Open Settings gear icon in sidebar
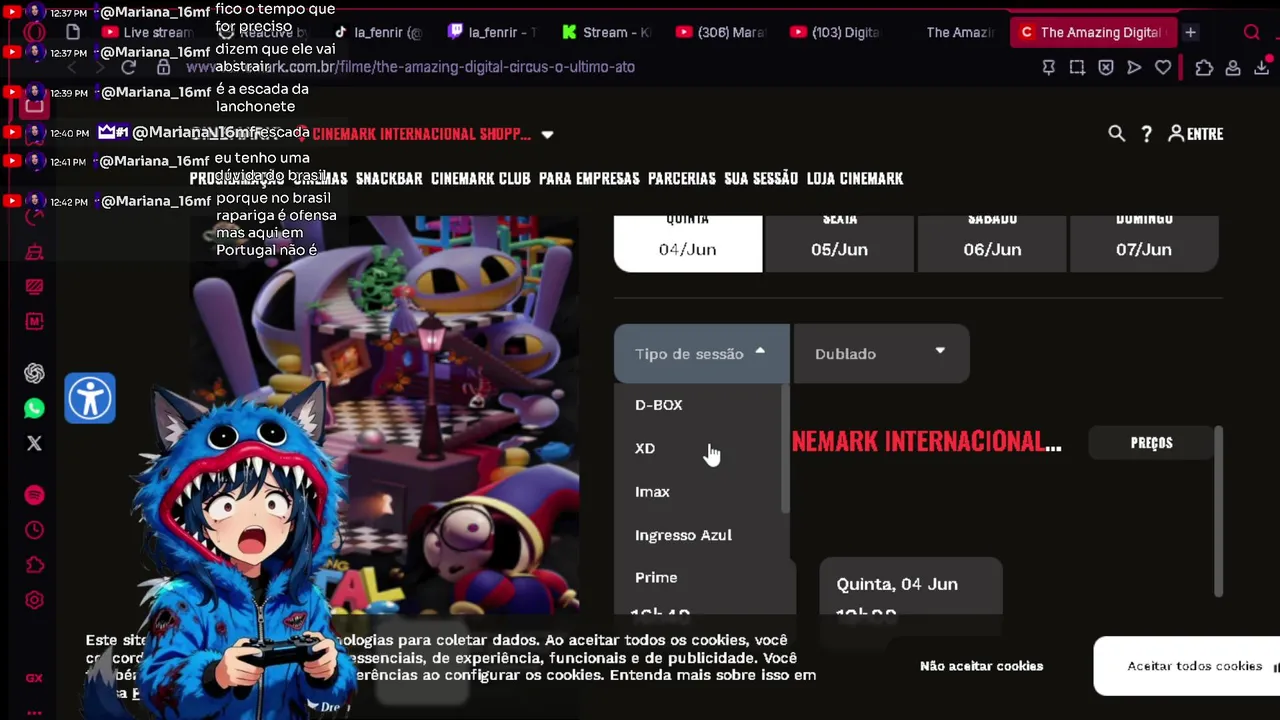This screenshot has height=720, width=1280. tap(34, 600)
